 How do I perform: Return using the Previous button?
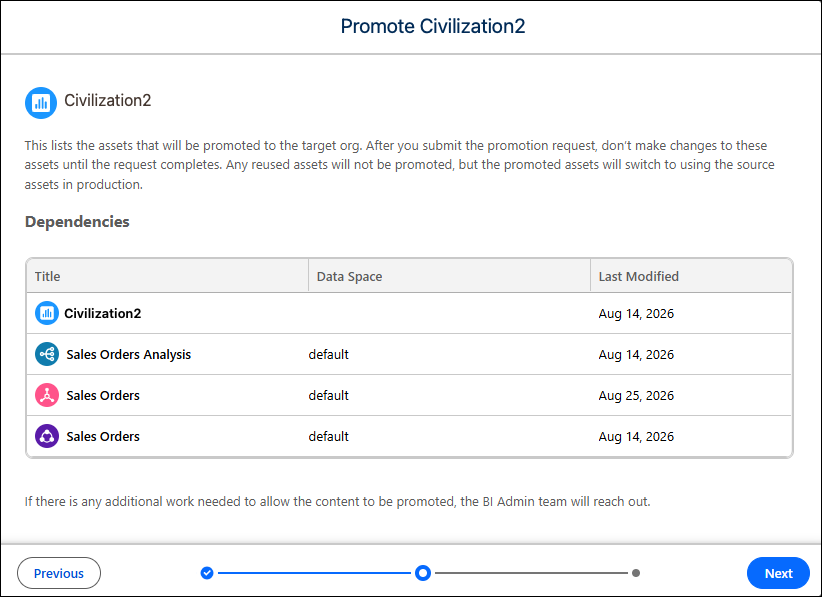[59, 573]
